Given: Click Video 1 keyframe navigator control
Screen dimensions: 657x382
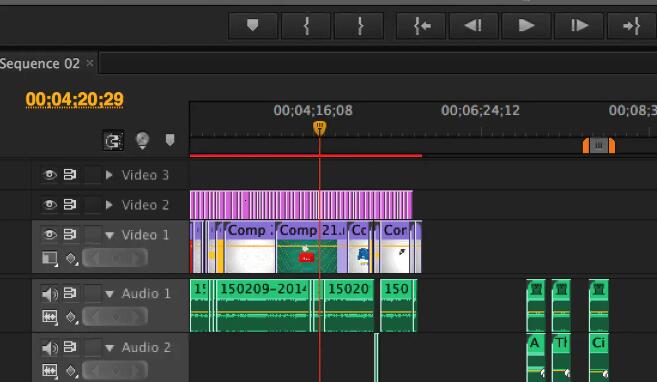Looking at the screenshot, I should coord(115,258).
